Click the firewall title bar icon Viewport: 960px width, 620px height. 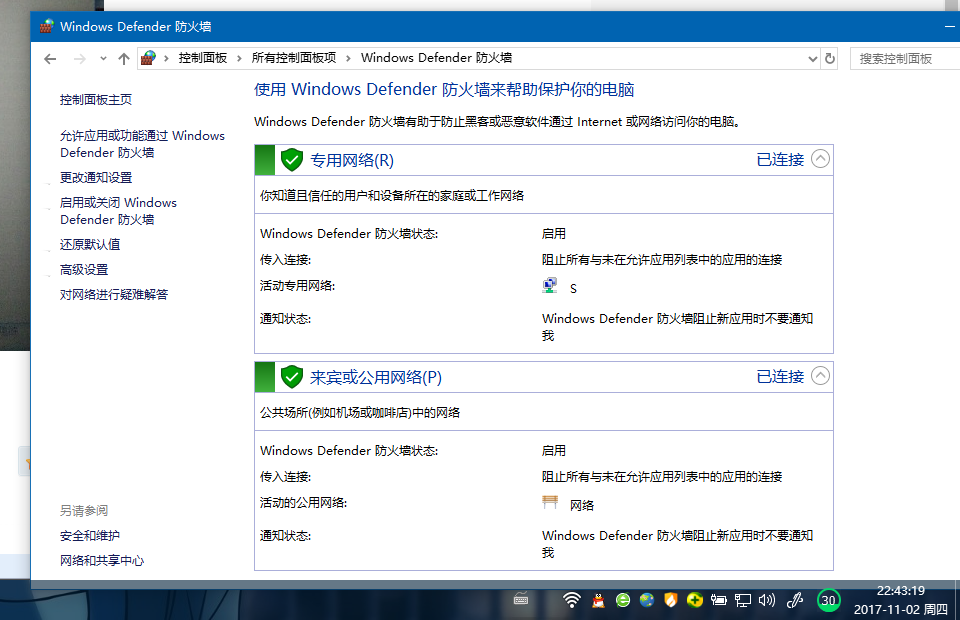pos(47,26)
